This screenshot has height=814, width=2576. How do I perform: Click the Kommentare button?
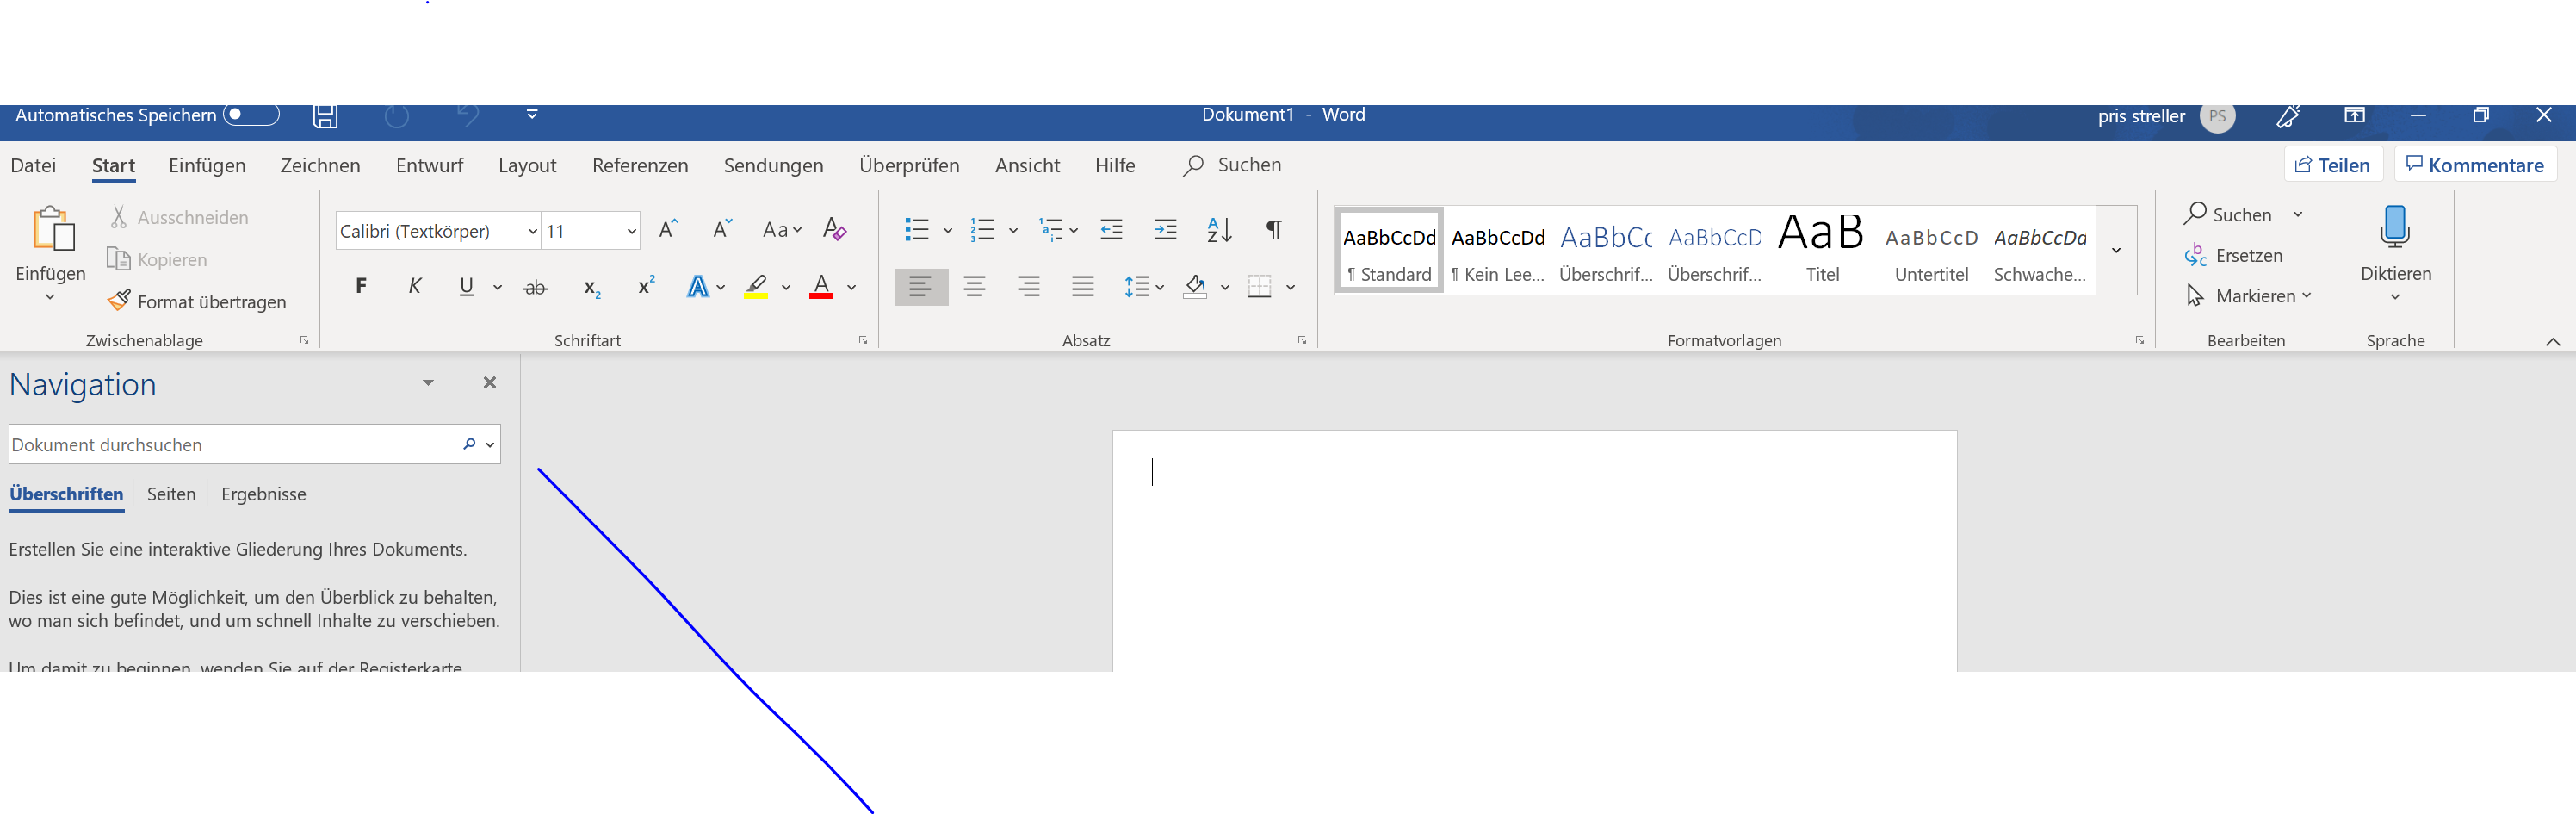pyautogui.click(x=2475, y=164)
